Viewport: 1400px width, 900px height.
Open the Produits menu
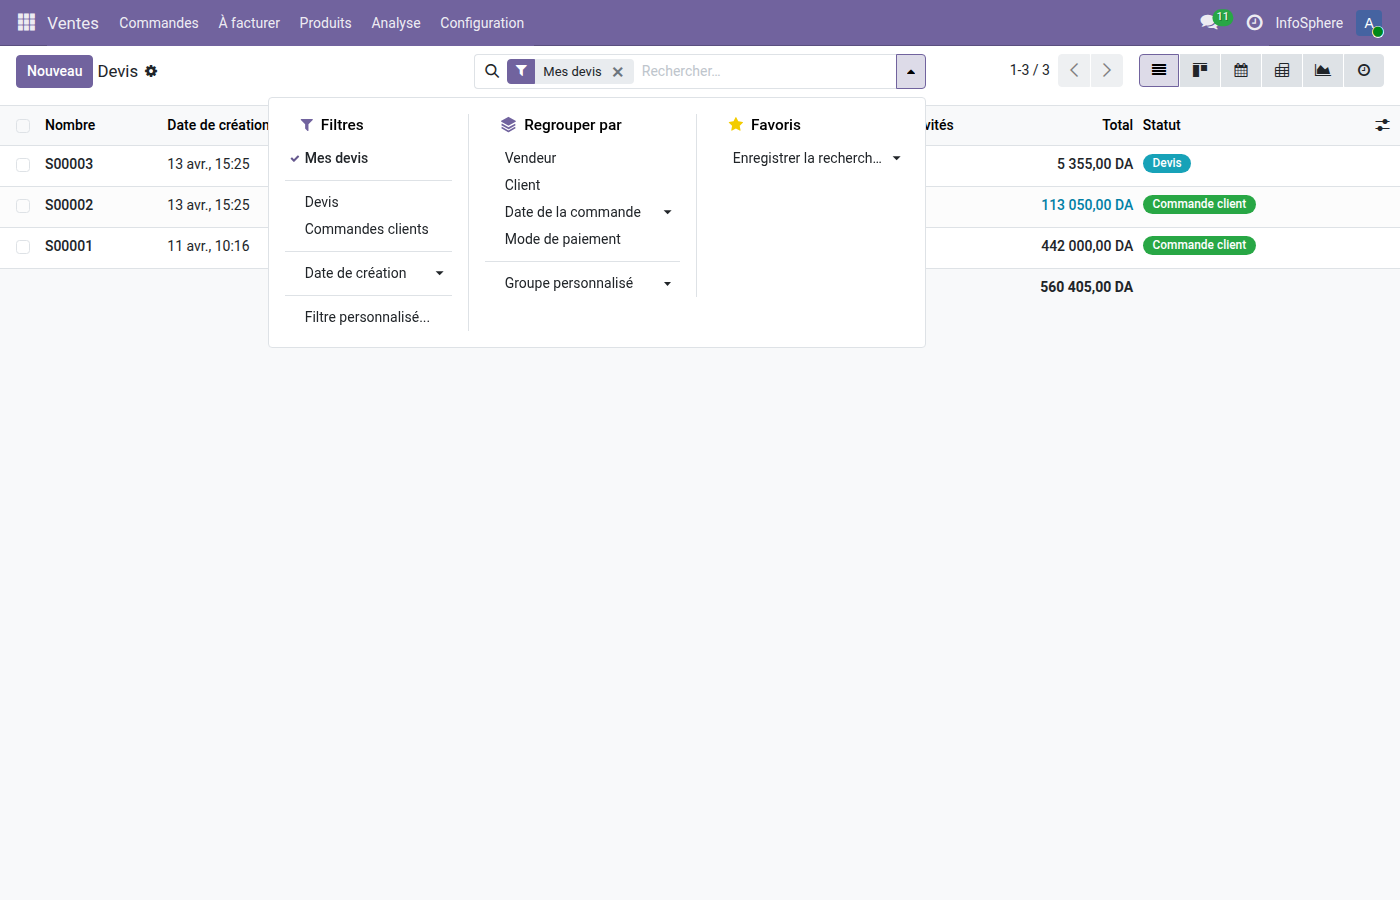tap(325, 22)
